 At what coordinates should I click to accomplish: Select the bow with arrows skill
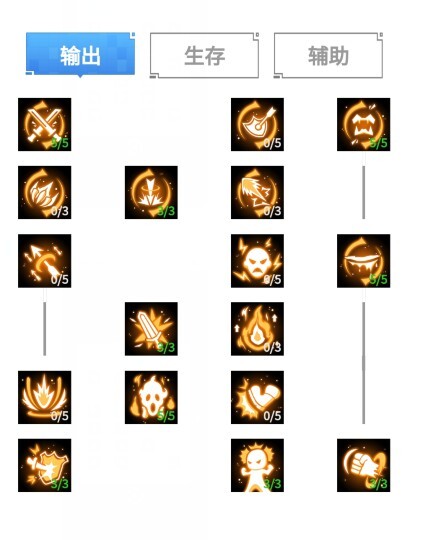tap(44, 261)
